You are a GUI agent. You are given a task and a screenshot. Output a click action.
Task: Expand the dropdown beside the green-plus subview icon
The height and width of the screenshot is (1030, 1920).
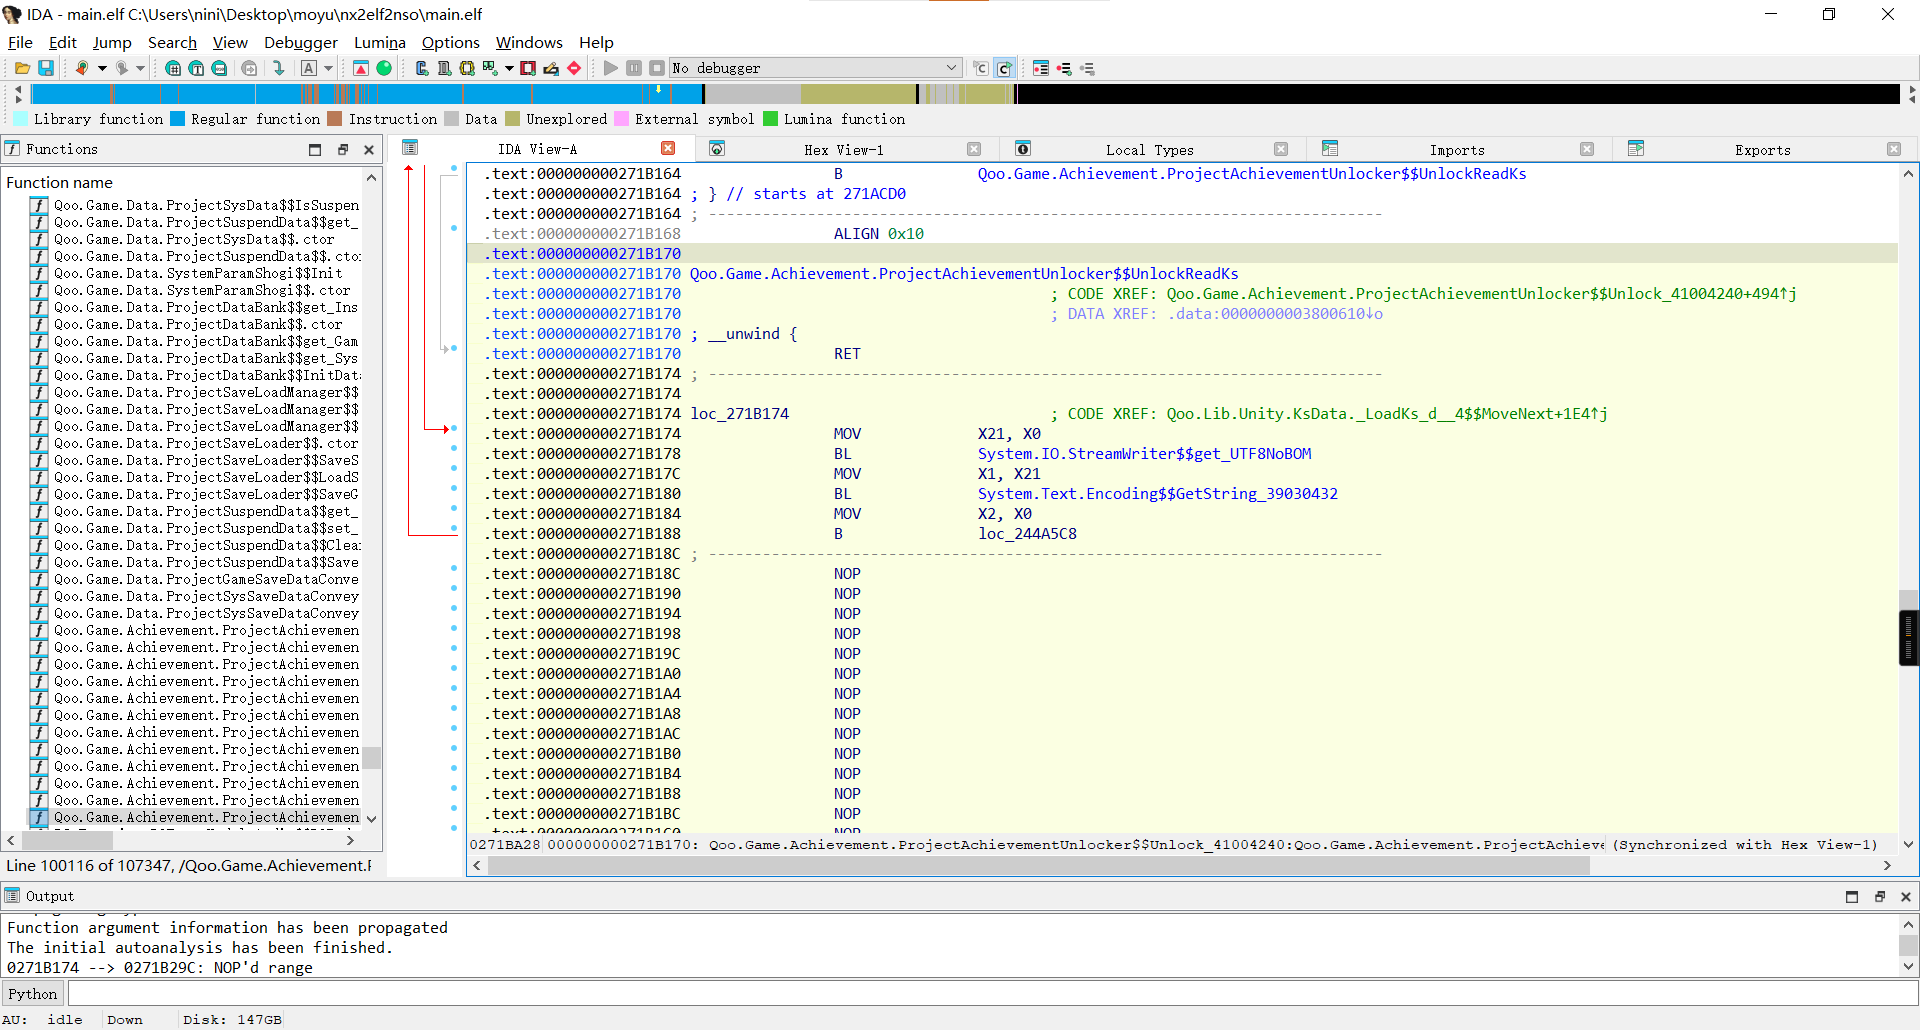pos(509,68)
